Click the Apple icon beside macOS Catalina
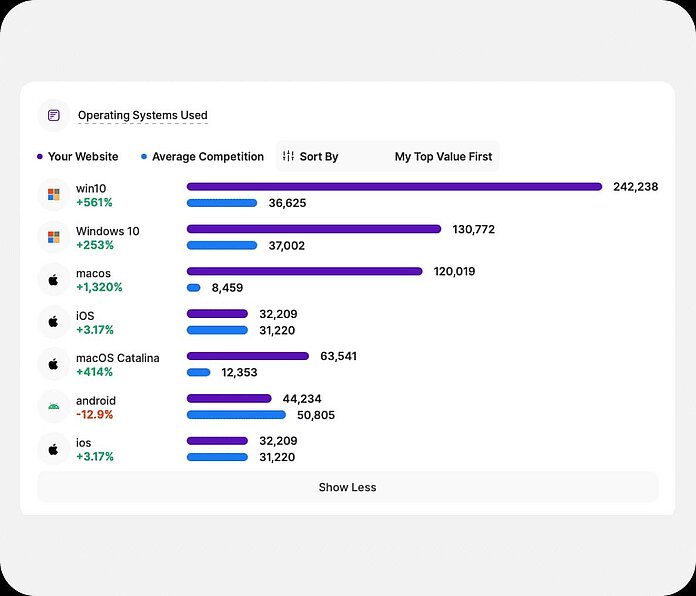The image size is (696, 596). click(x=54, y=364)
